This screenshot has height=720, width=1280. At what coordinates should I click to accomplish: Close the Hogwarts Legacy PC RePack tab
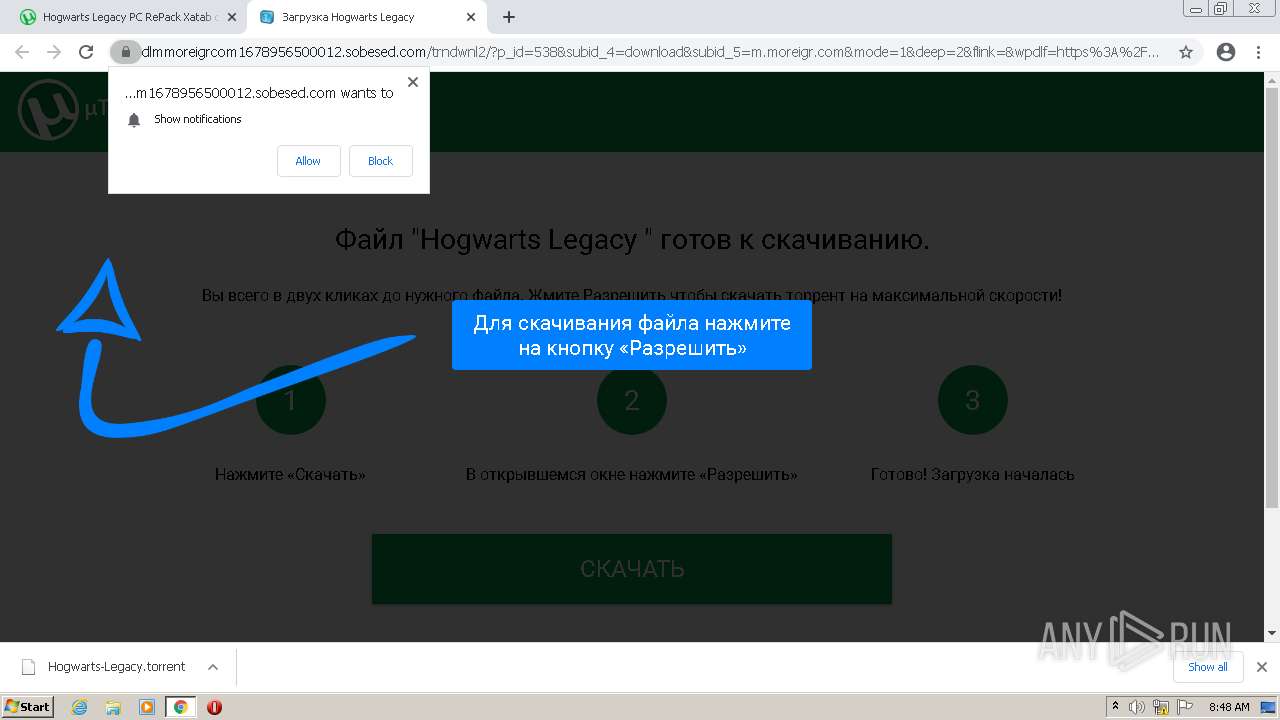(x=231, y=17)
